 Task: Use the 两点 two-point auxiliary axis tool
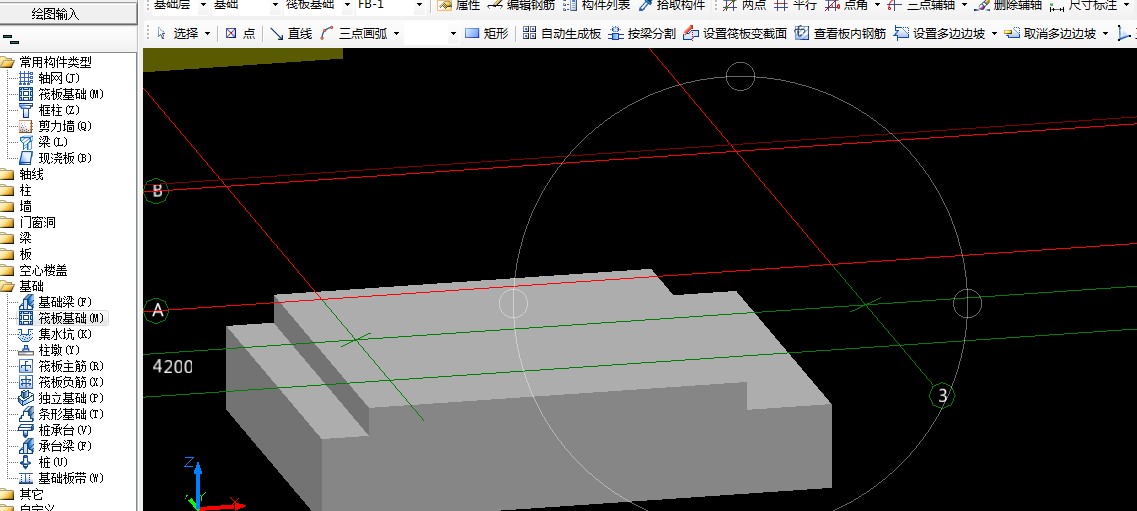pyautogui.click(x=744, y=5)
